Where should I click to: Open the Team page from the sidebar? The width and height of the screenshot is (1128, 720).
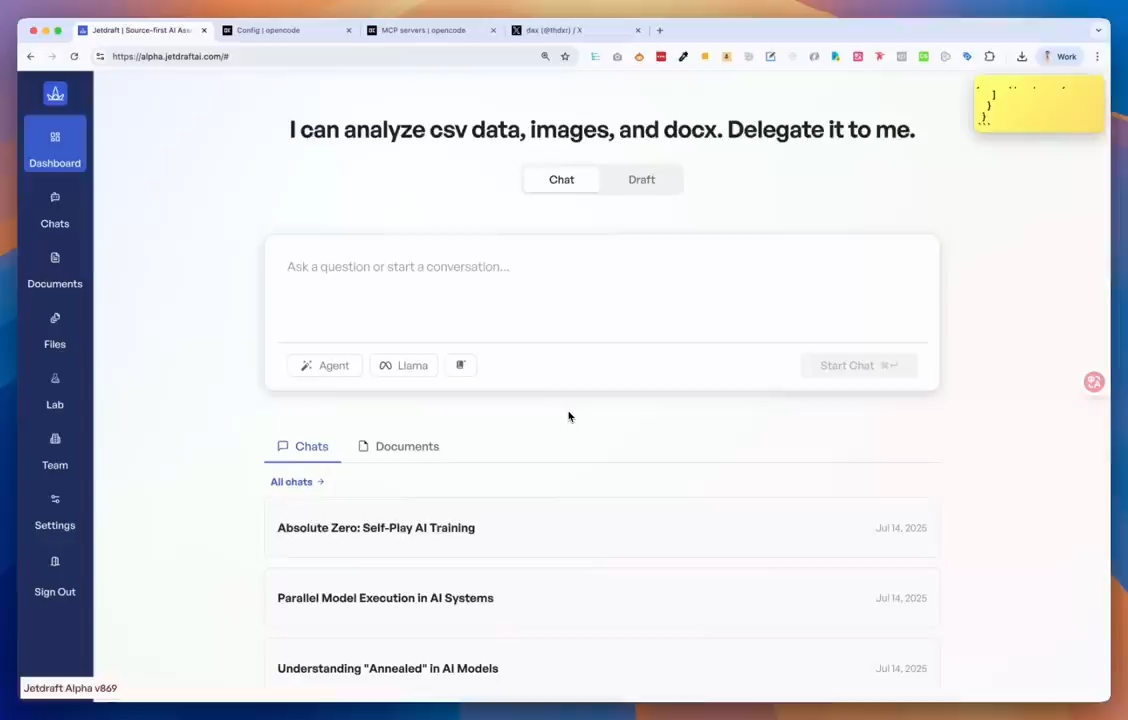(55, 451)
